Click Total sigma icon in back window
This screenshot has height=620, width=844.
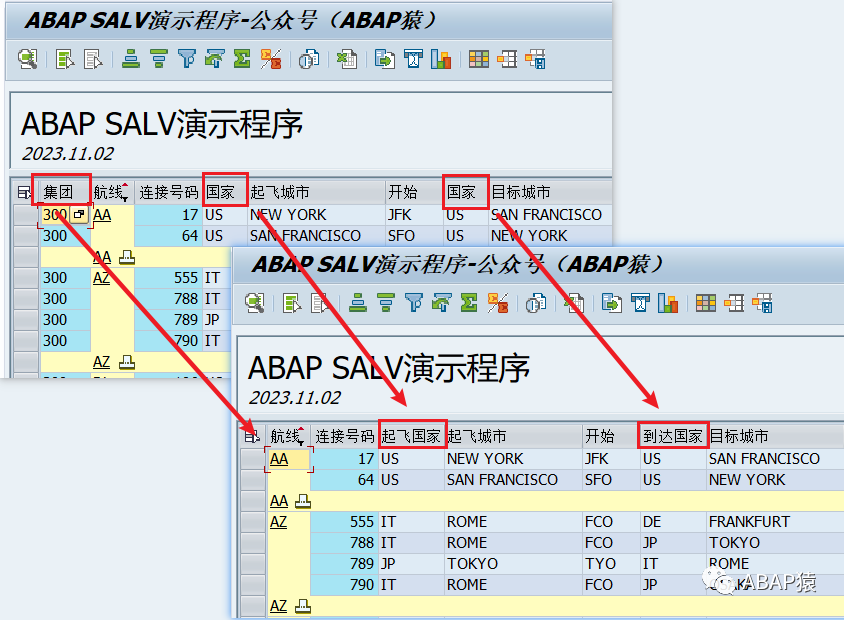pos(242,59)
